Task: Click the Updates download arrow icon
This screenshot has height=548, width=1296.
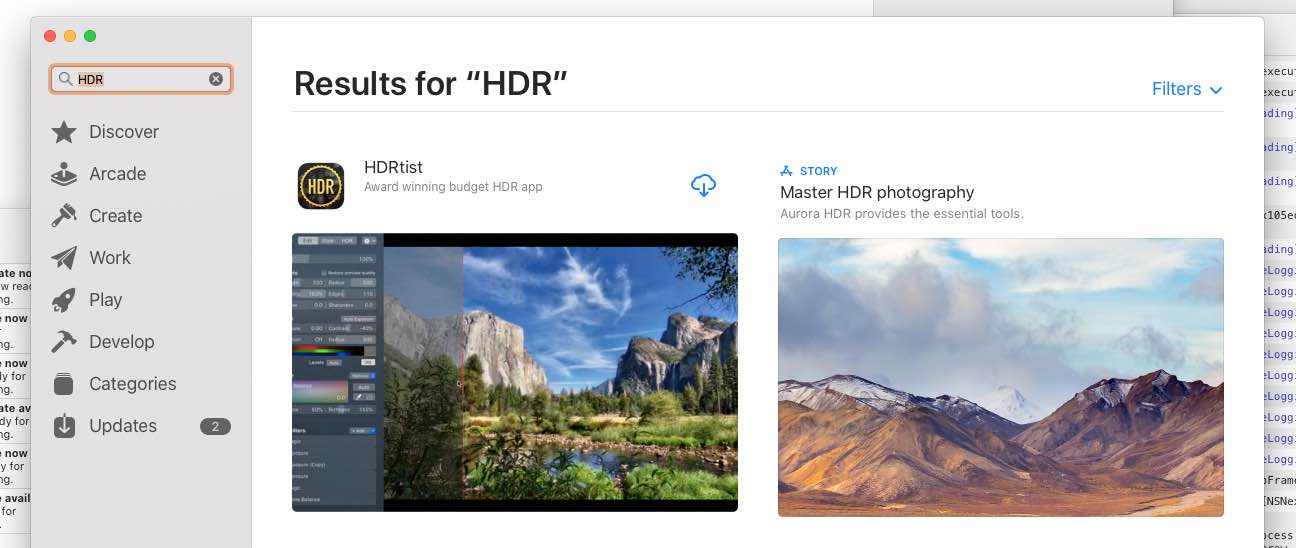Action: (64, 426)
